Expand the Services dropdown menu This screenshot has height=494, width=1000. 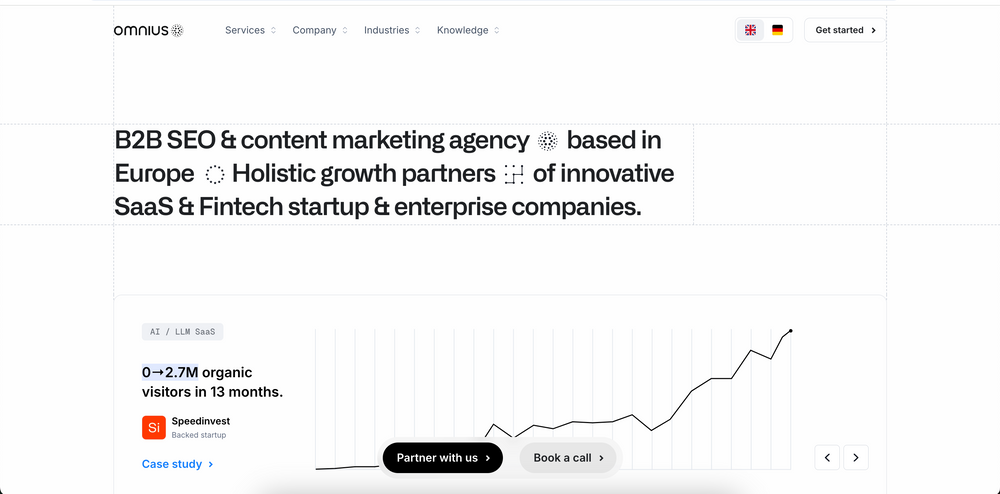click(250, 30)
